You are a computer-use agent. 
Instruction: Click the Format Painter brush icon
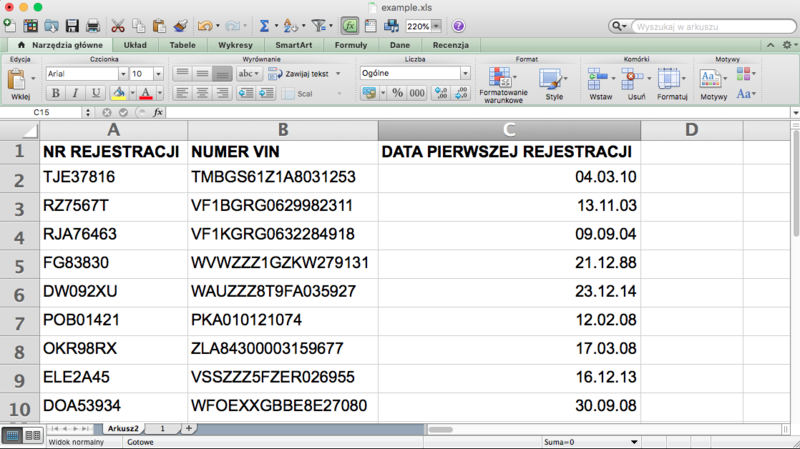pyautogui.click(x=180, y=25)
